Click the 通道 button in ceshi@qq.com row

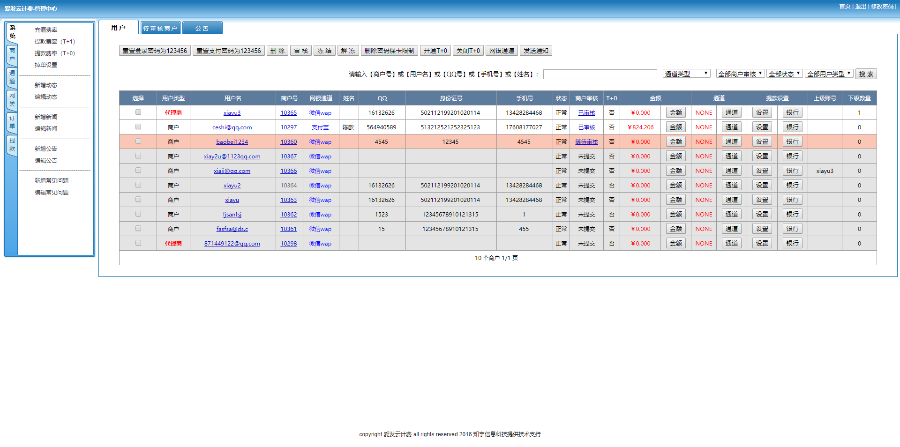731,127
